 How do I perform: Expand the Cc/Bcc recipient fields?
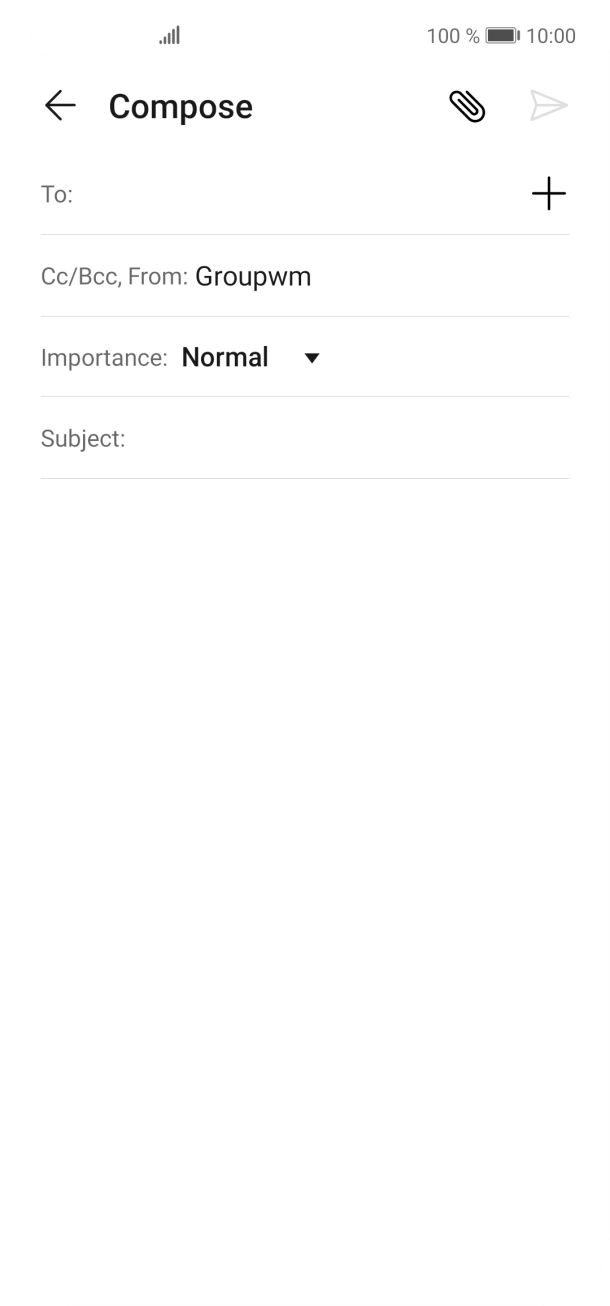[113, 276]
